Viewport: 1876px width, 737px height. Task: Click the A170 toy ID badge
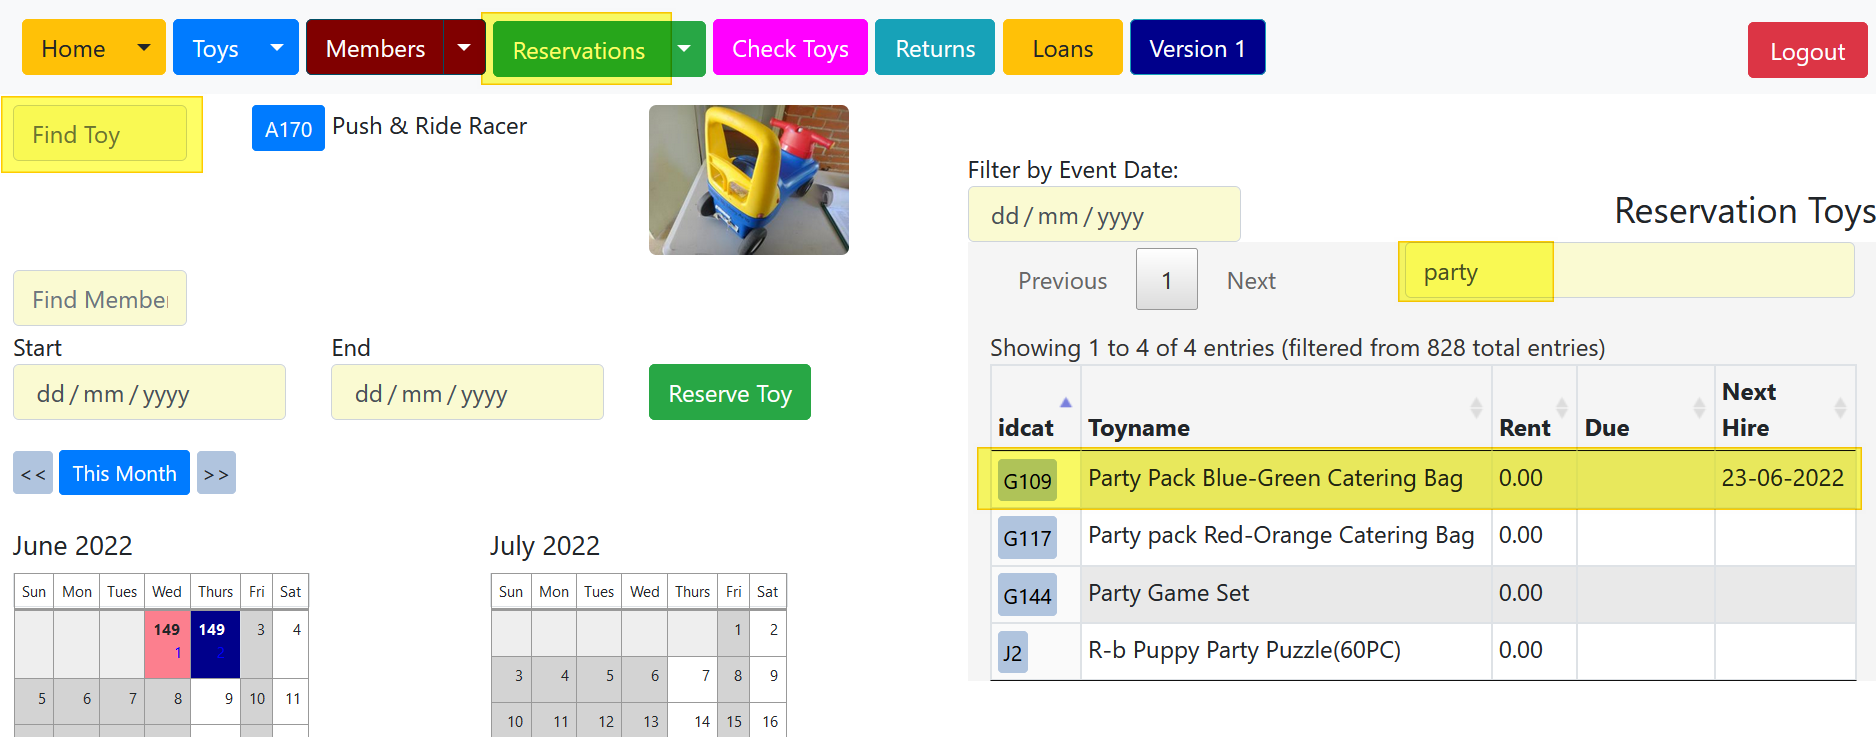pyautogui.click(x=288, y=129)
